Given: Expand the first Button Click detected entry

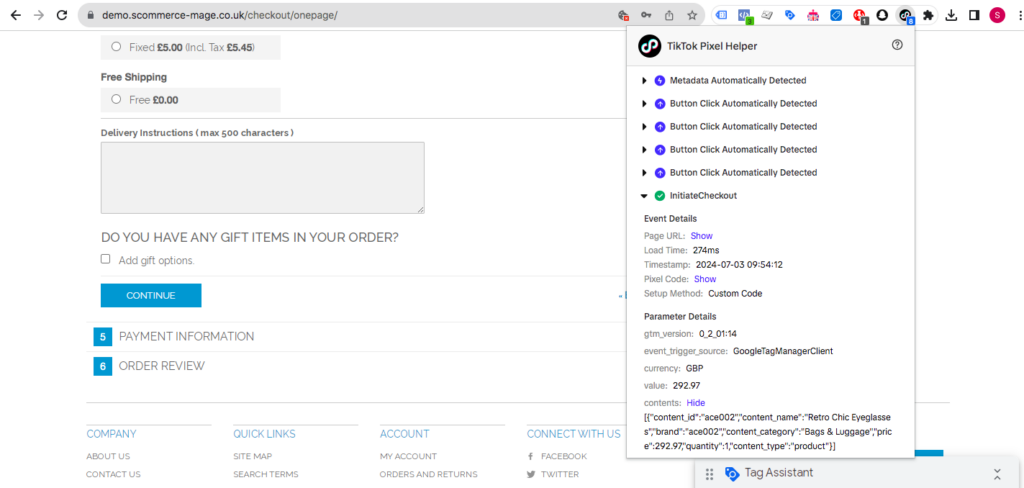Looking at the screenshot, I should 645,104.
